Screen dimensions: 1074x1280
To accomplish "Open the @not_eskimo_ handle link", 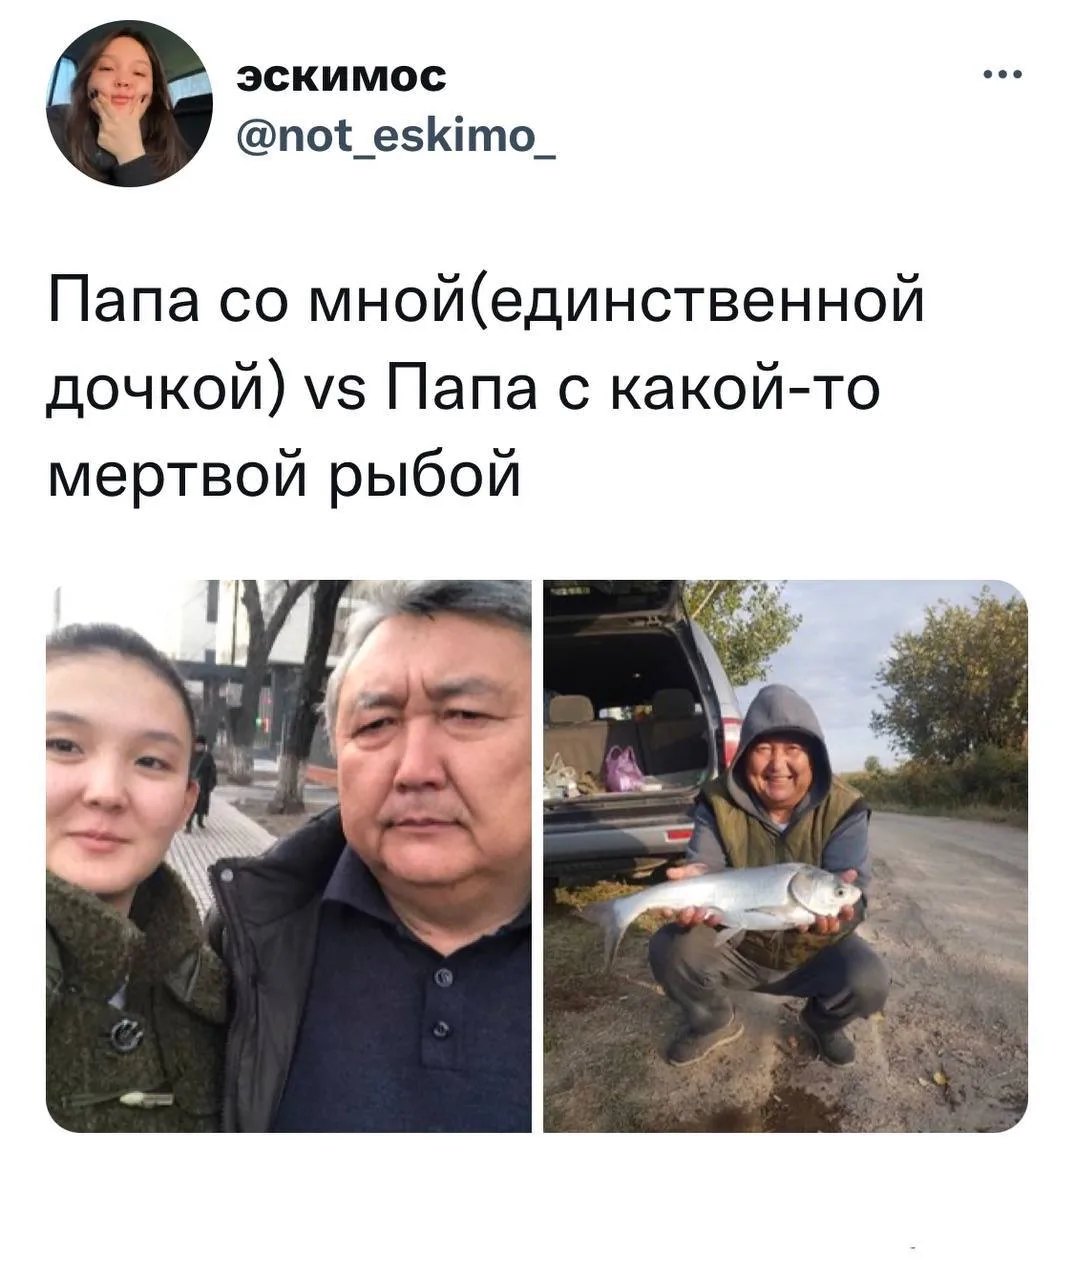I will [x=397, y=129].
